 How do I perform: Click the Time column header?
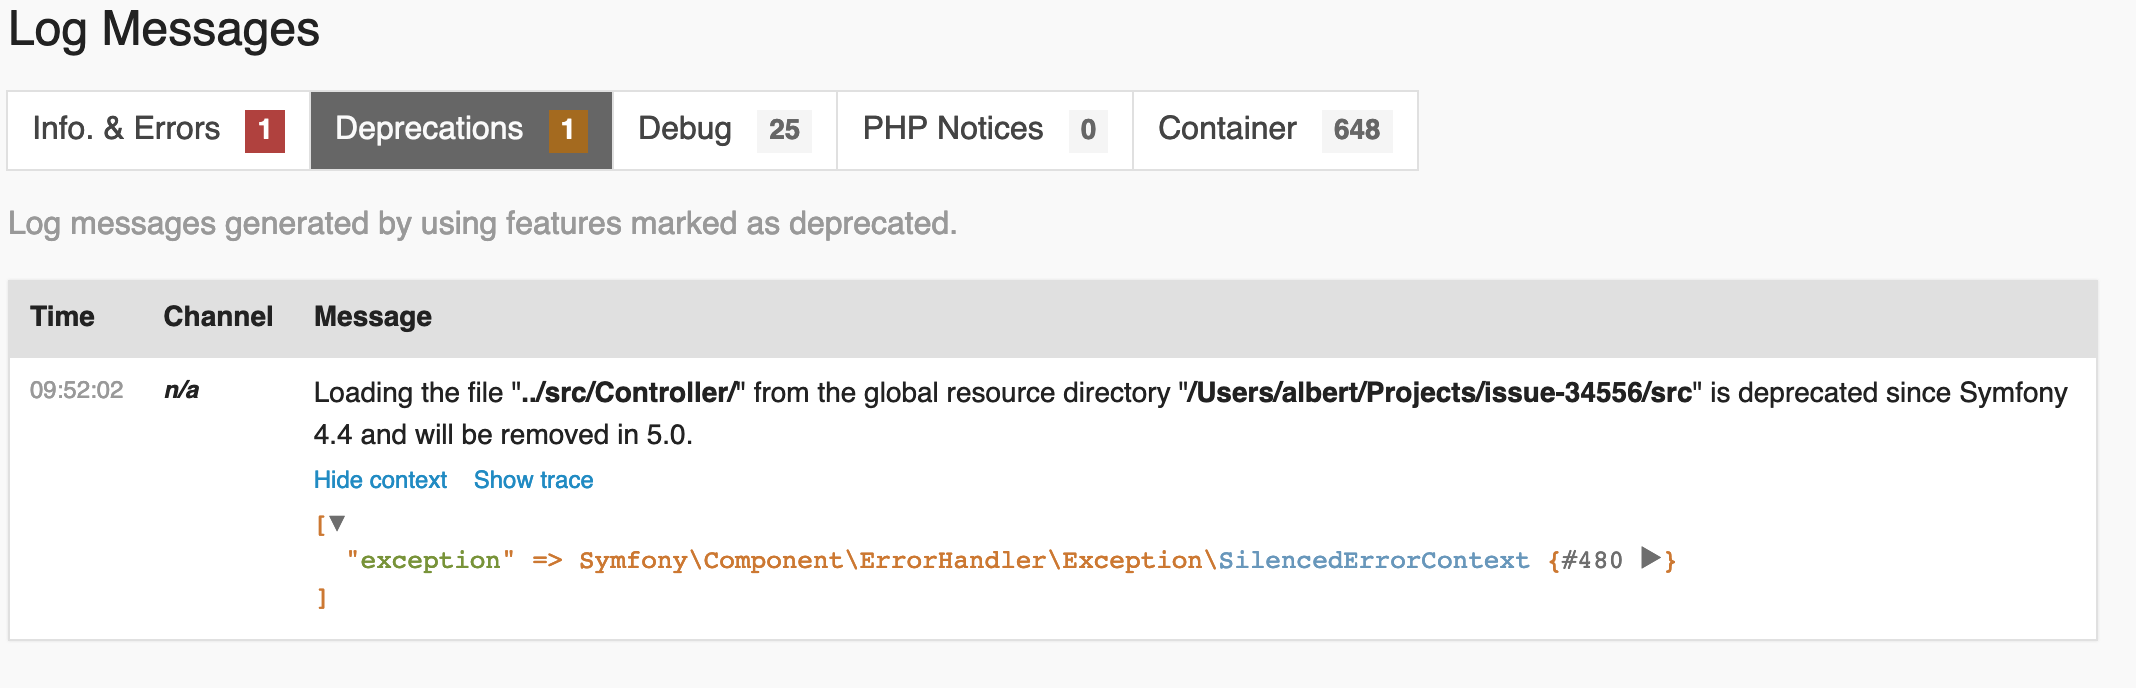pyautogui.click(x=62, y=317)
